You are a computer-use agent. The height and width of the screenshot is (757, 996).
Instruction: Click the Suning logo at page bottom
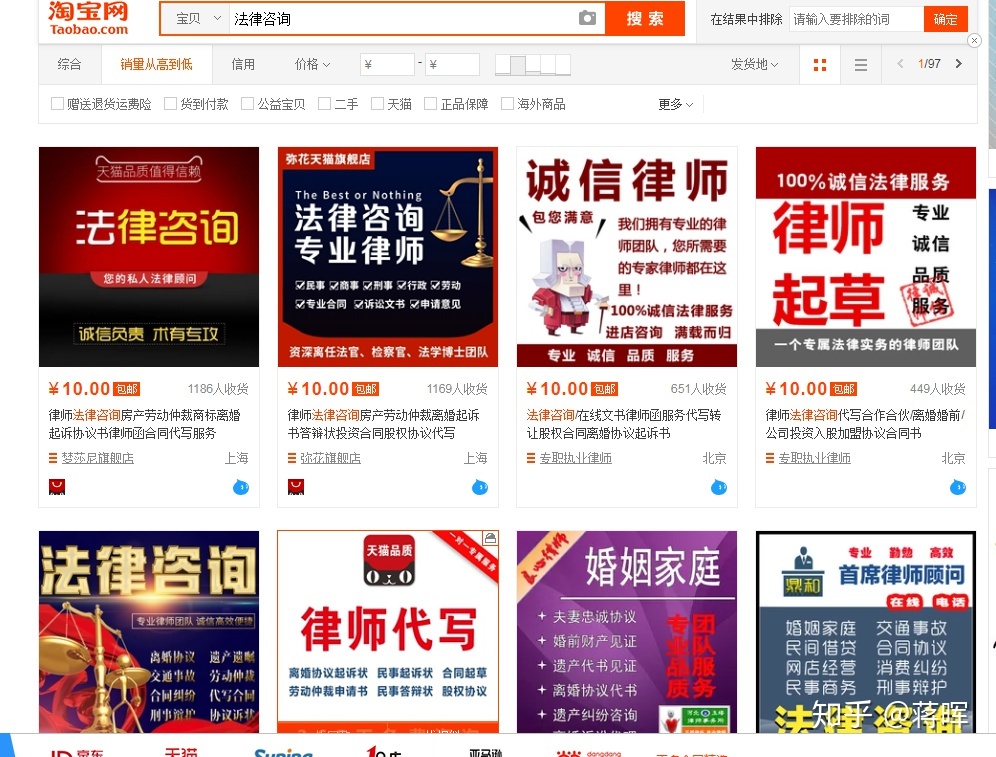[283, 752]
